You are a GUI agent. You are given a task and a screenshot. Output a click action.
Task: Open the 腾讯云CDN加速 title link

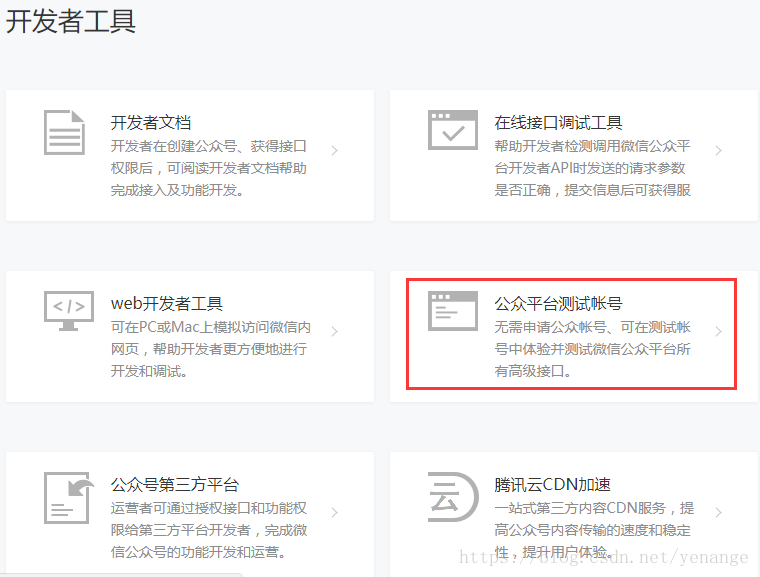tap(553, 484)
